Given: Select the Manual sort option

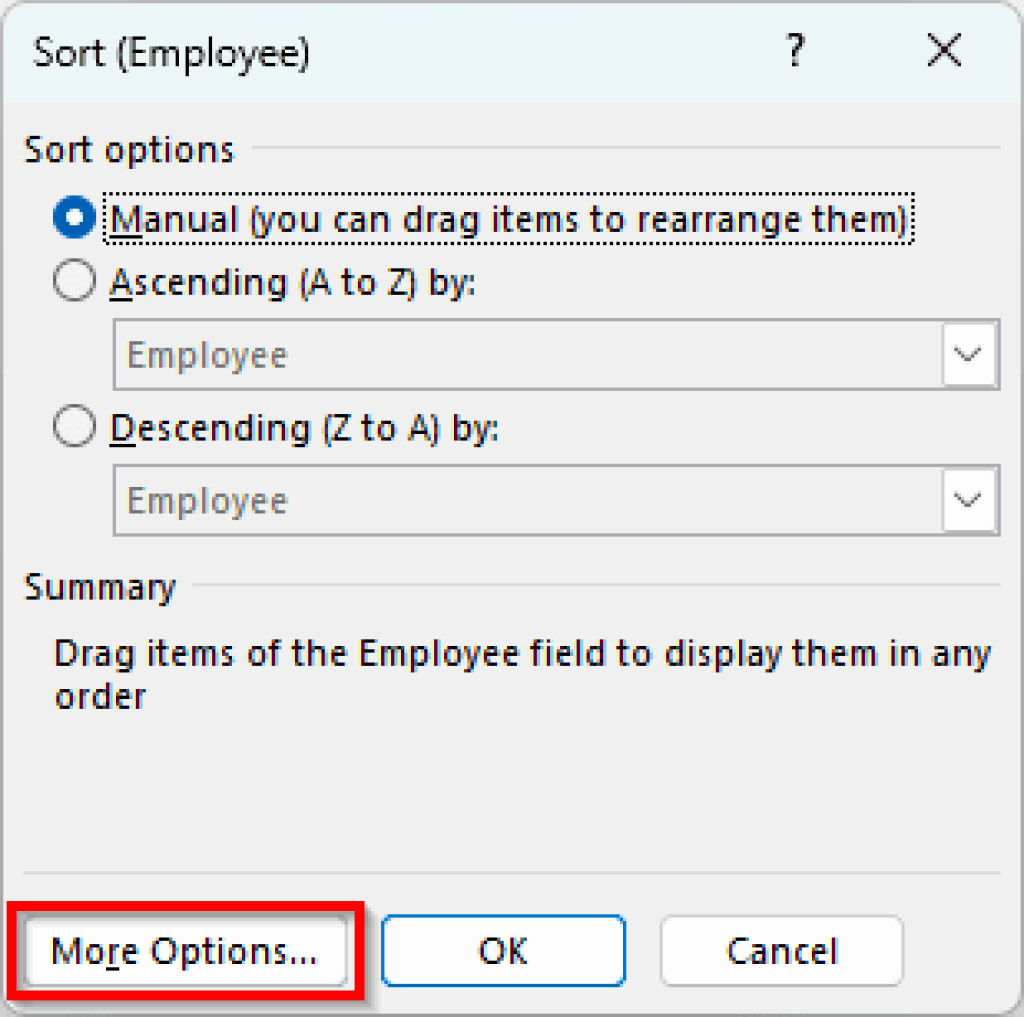Looking at the screenshot, I should click(73, 217).
